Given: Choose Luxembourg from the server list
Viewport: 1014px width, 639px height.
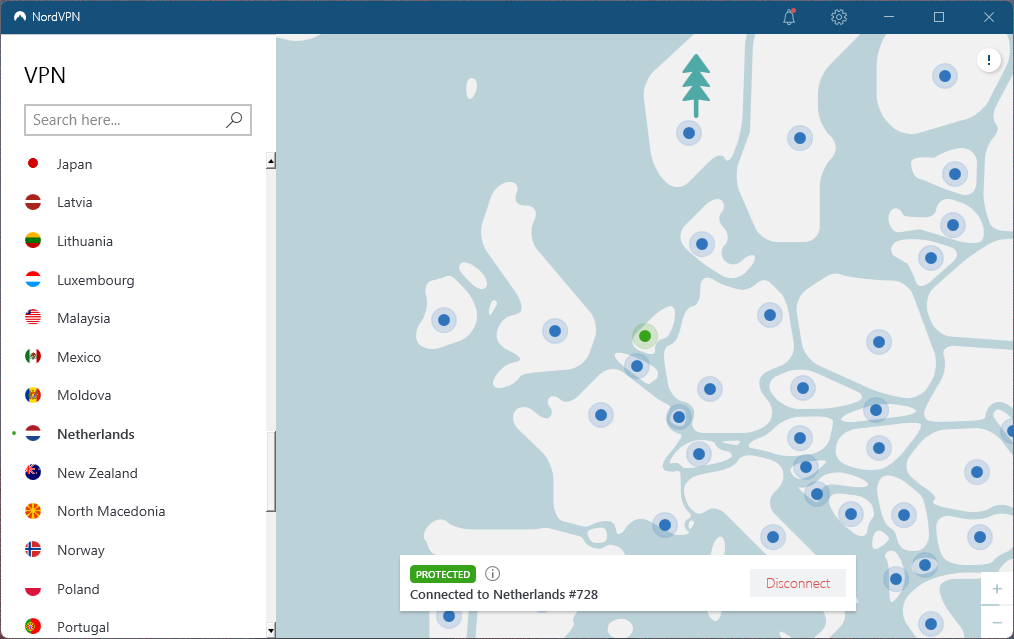Looking at the screenshot, I should pos(95,280).
